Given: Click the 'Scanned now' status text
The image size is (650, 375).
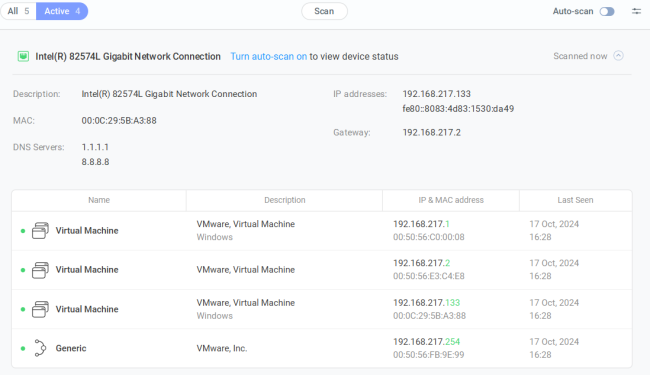Looking at the screenshot, I should (580, 56).
